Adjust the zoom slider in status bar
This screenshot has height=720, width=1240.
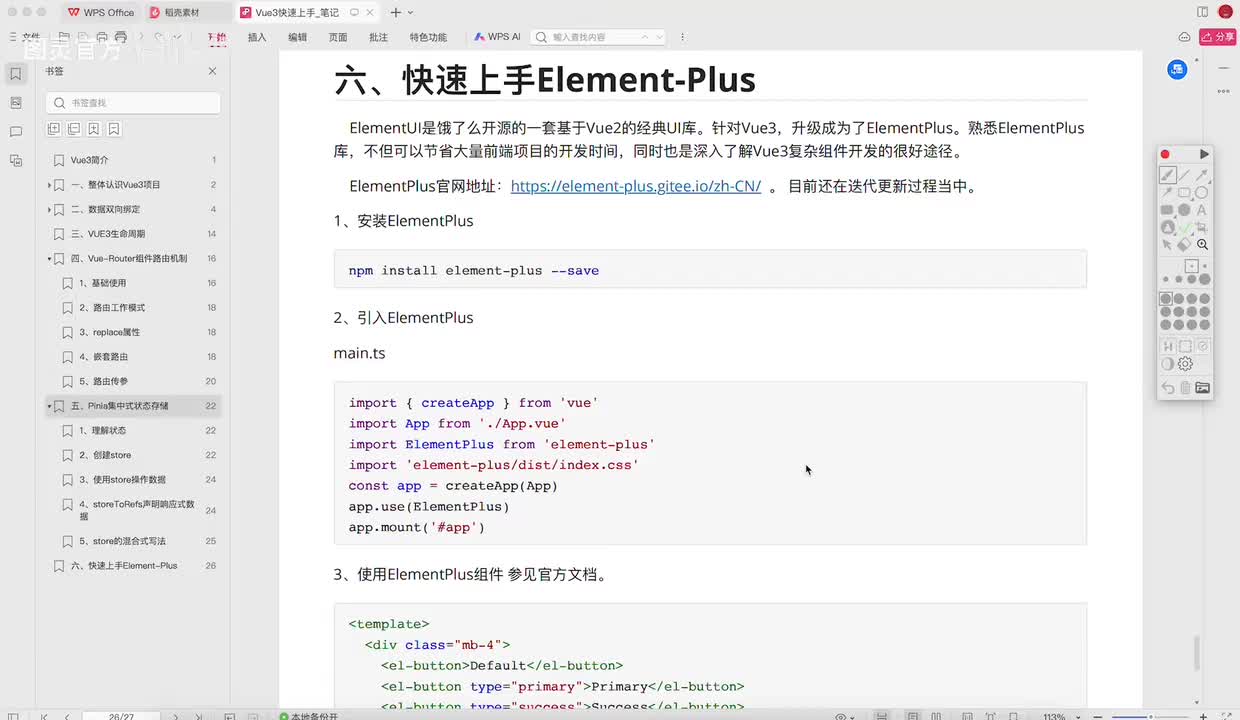click(1150, 716)
